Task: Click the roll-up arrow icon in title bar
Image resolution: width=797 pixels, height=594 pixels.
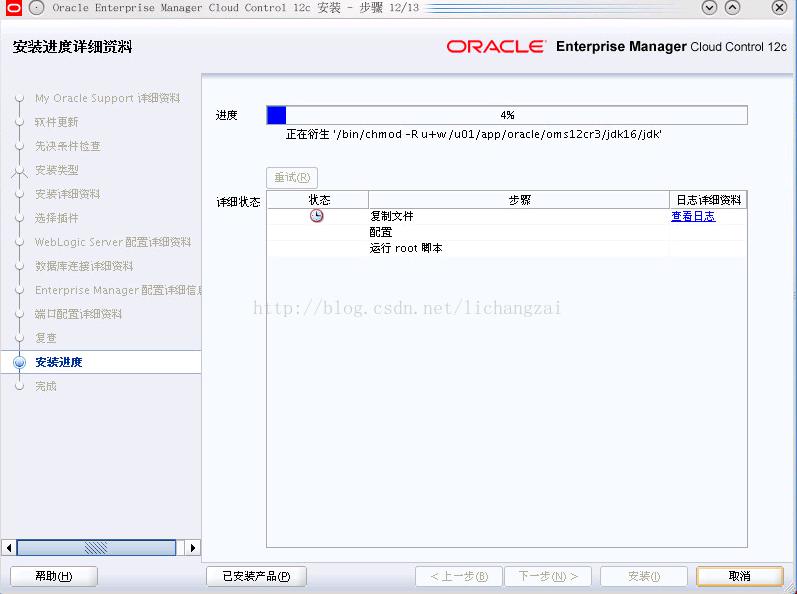Action: tap(732, 8)
